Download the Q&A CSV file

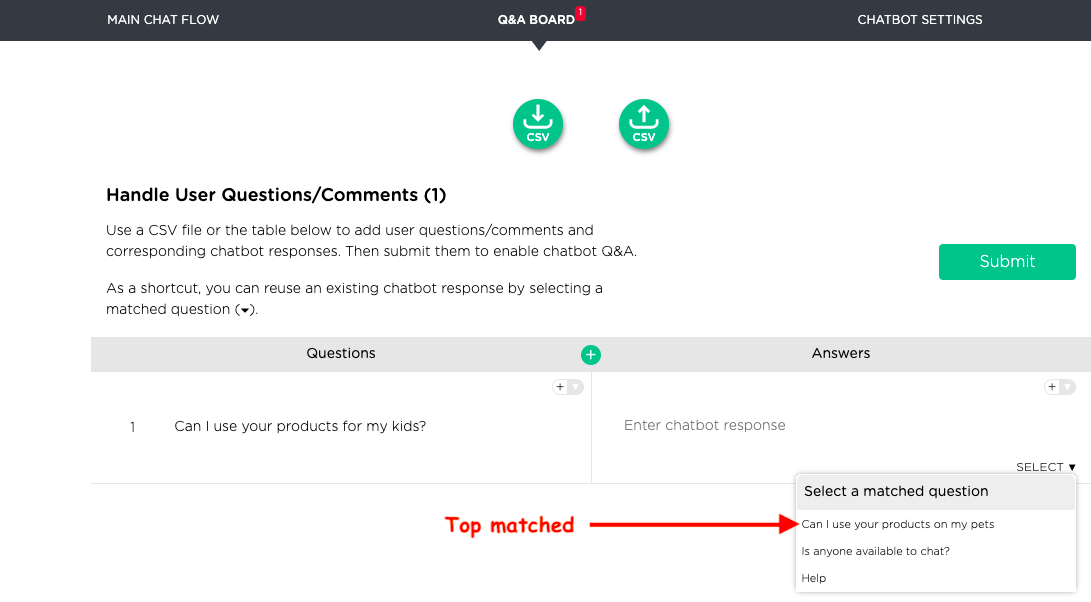click(538, 125)
